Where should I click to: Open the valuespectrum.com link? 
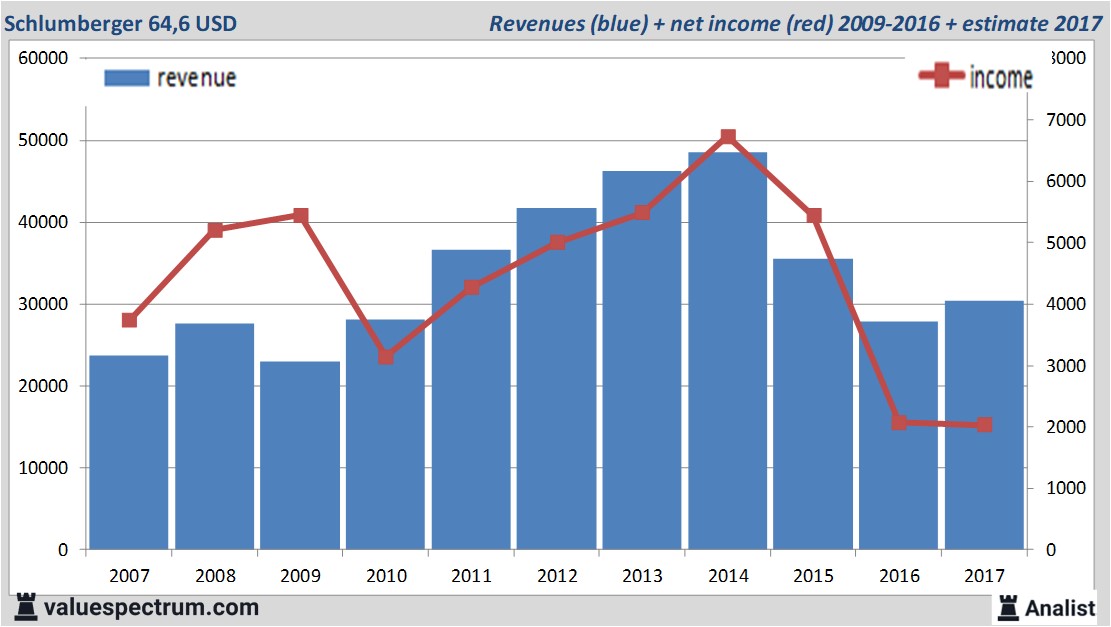tap(151, 608)
